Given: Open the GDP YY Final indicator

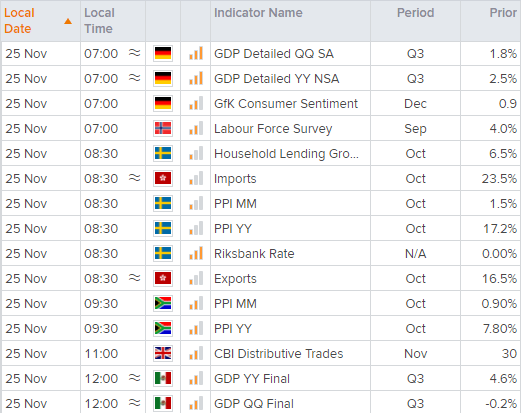Looking at the screenshot, I should coord(252,378).
